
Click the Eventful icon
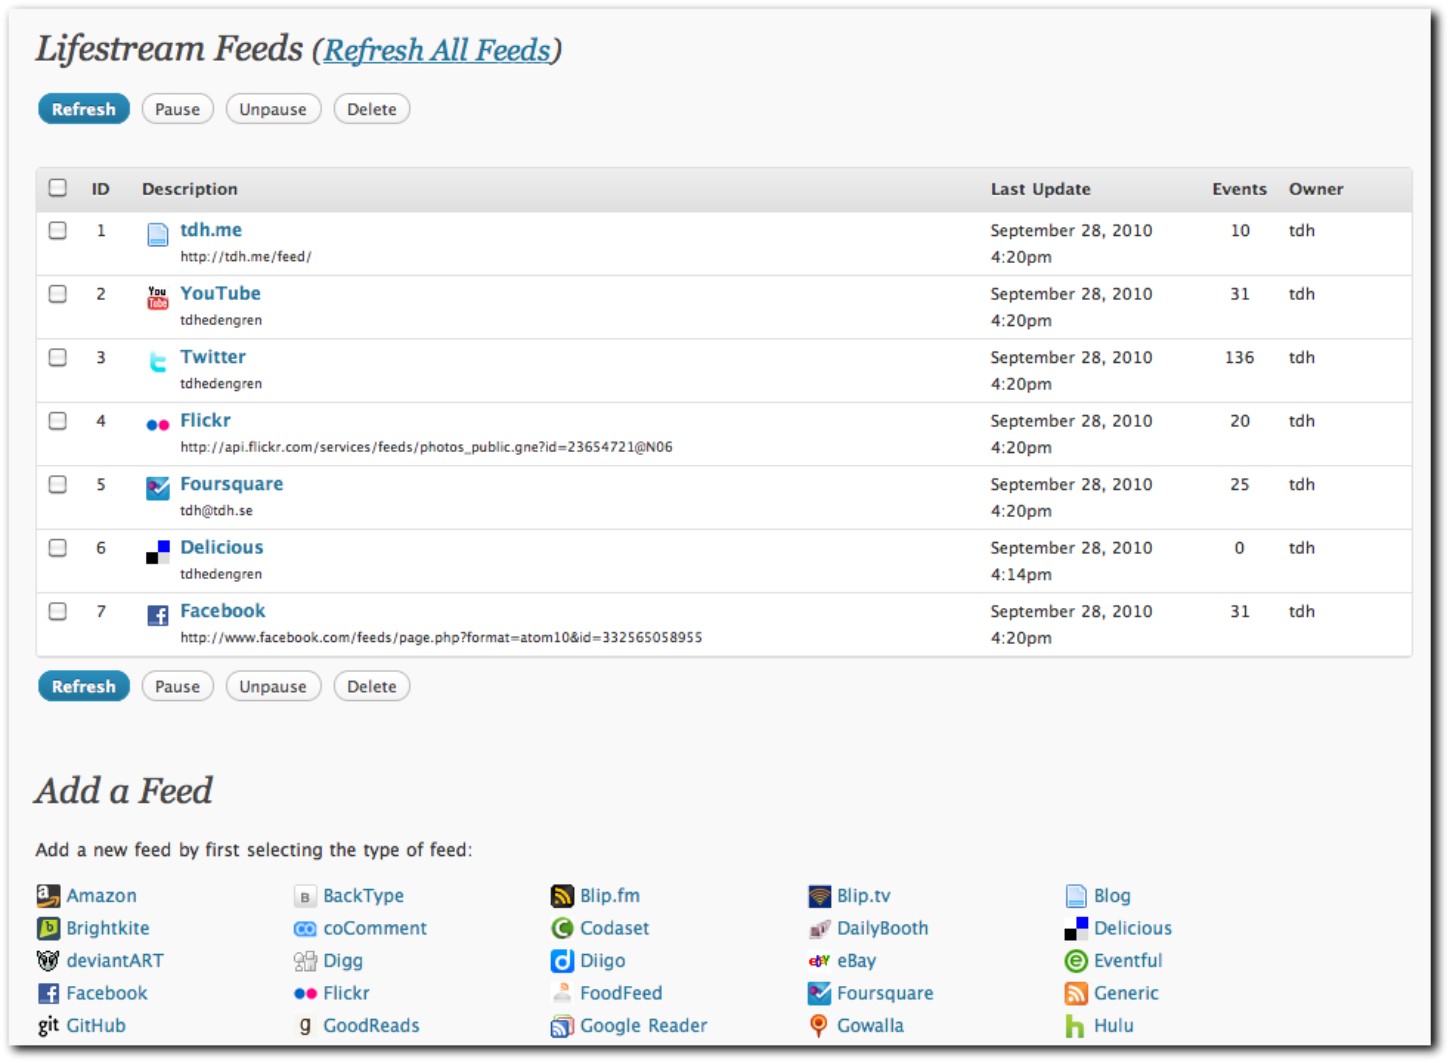tap(1076, 961)
